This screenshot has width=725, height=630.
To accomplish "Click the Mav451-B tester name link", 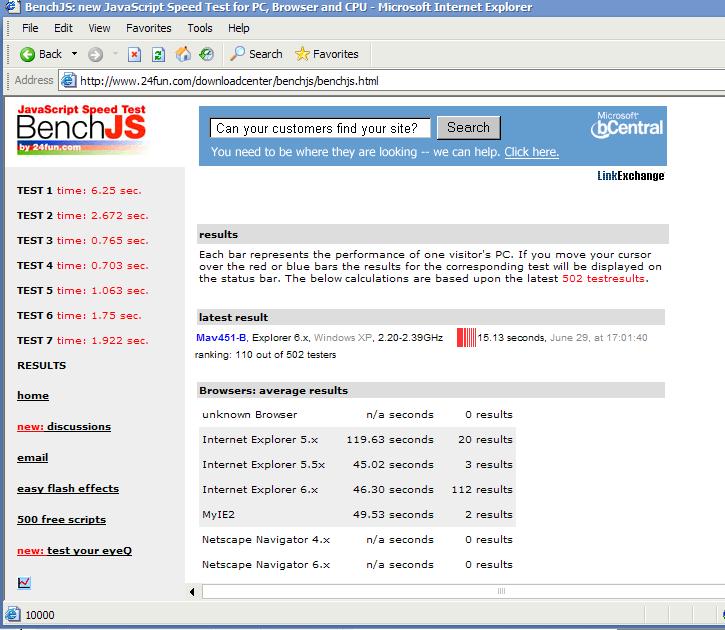I will click(221, 337).
